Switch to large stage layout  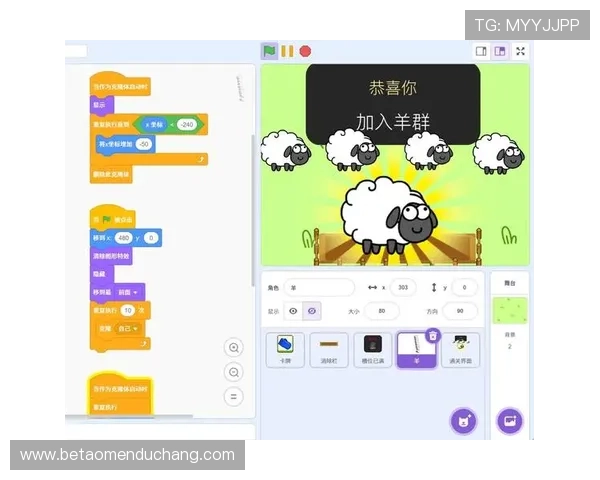tap(500, 51)
